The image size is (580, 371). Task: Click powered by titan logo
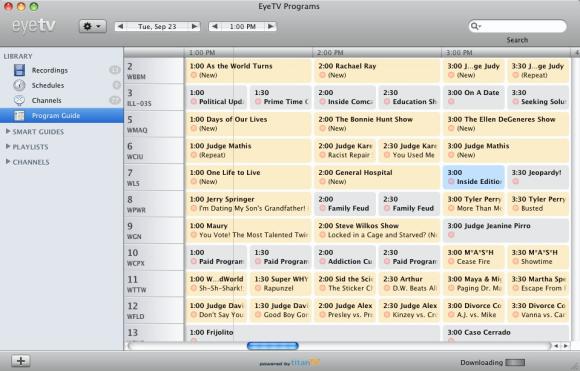click(290, 362)
